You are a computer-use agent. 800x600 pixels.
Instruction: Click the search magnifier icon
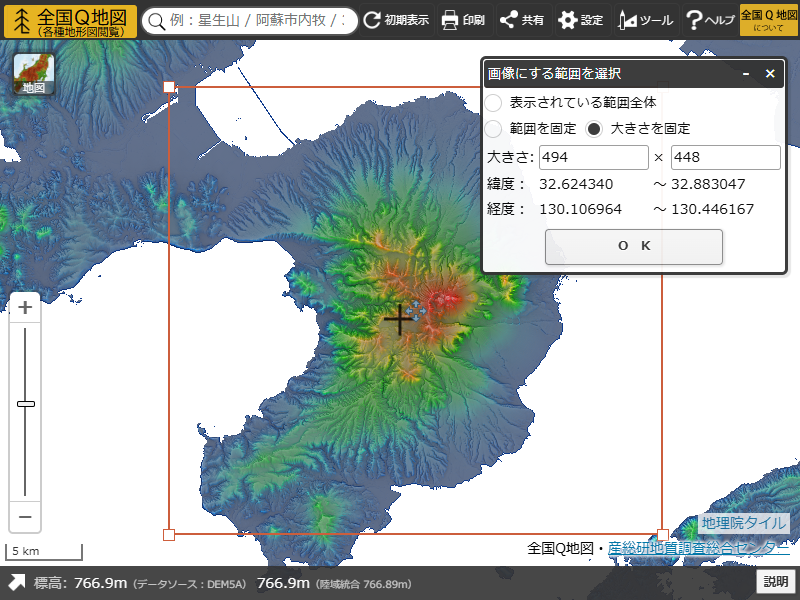tap(156, 21)
